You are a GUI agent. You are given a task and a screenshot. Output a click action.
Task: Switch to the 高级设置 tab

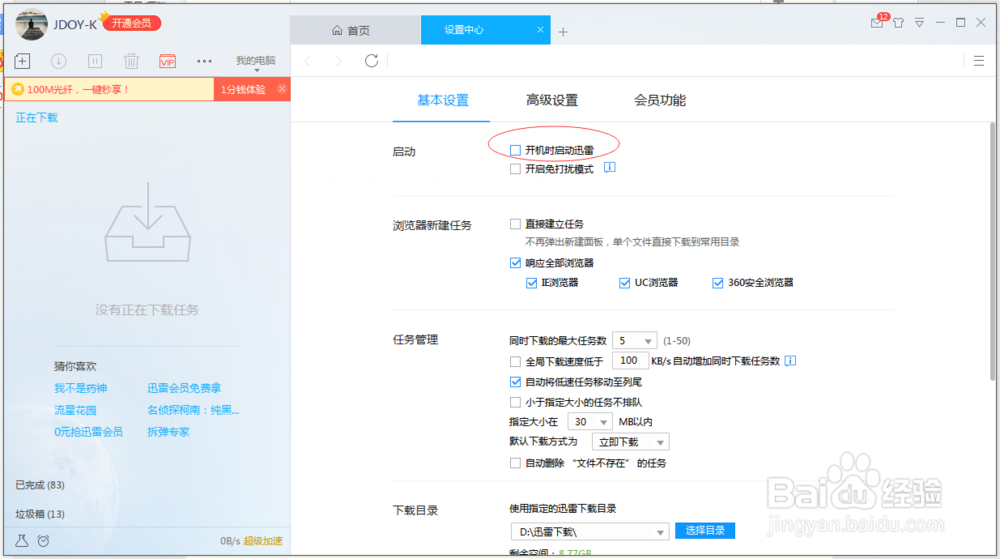tap(552, 100)
